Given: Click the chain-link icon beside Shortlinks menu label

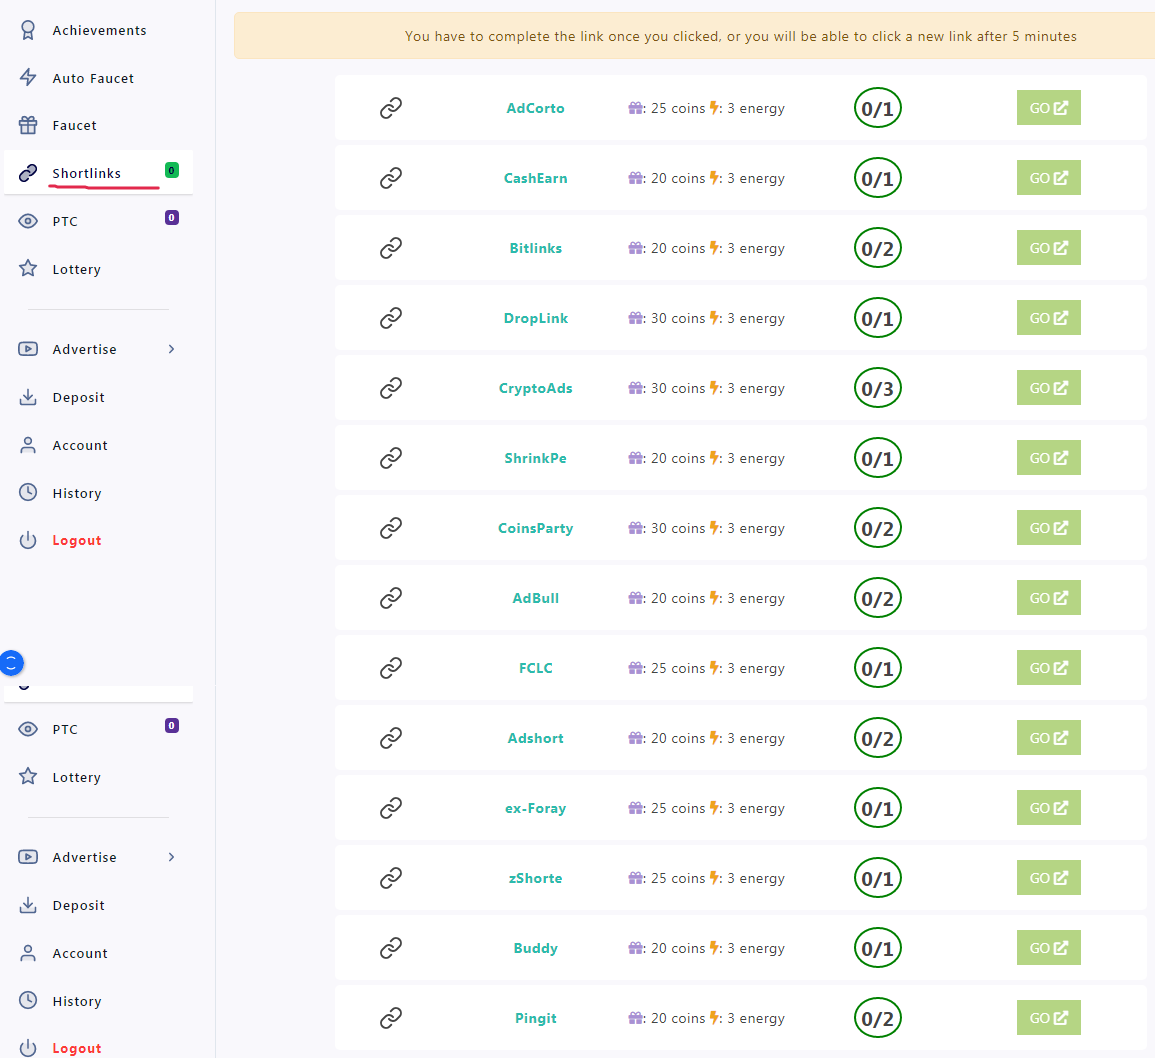Looking at the screenshot, I should coord(28,172).
